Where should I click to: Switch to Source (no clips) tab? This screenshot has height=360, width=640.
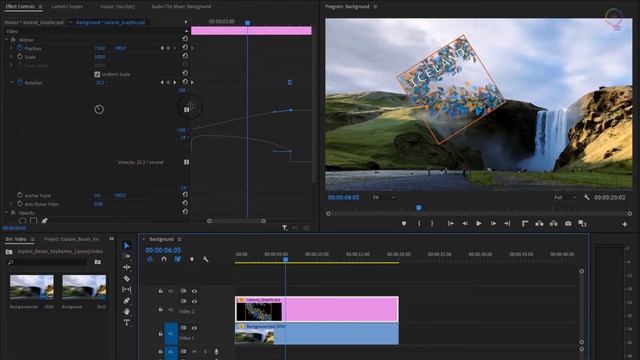tap(118, 7)
